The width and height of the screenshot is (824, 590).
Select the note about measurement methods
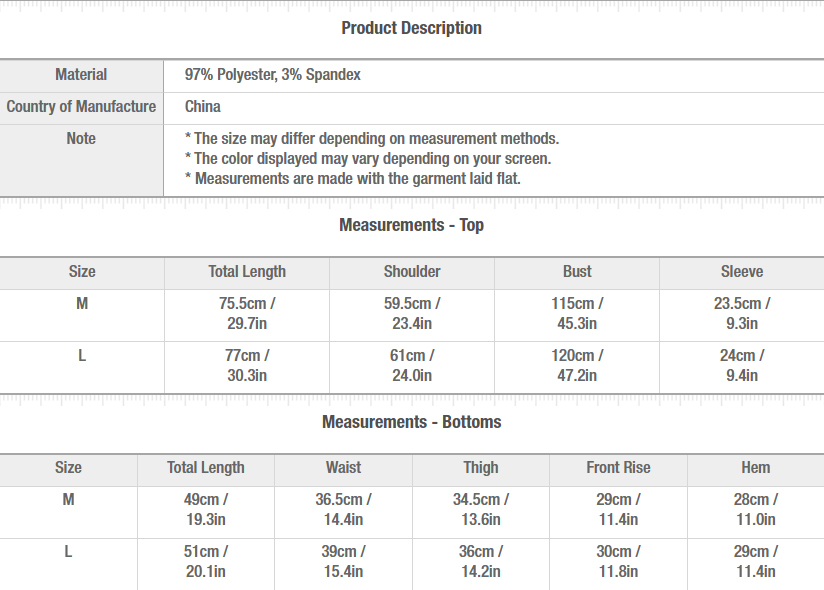click(x=372, y=139)
